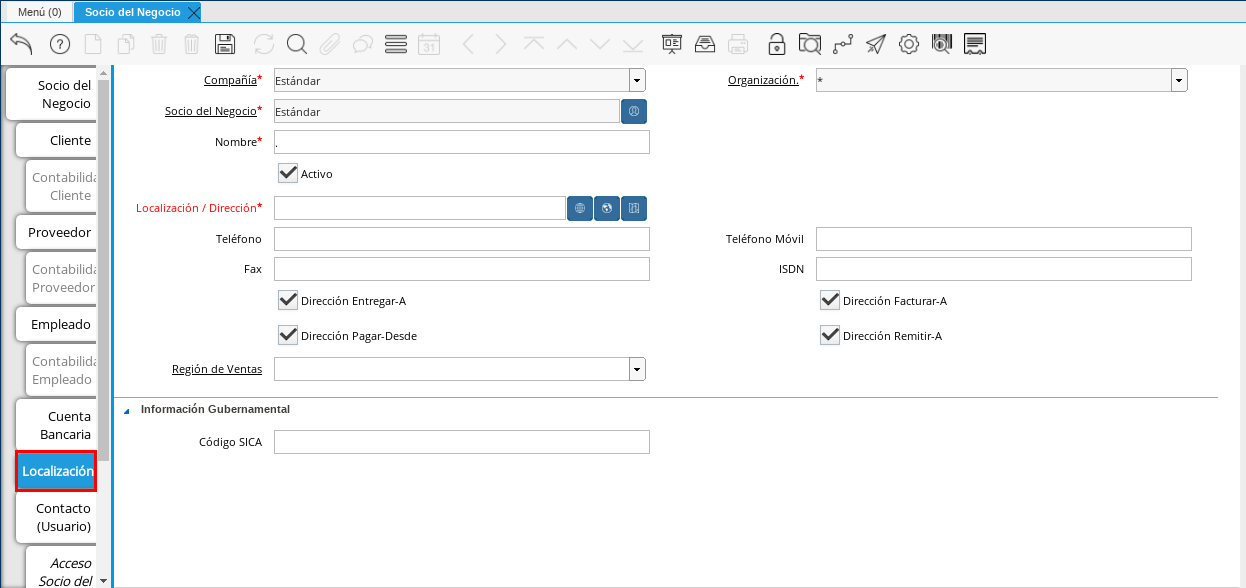This screenshot has height=588, width=1246.
Task: Go to previous record up chevron
Action: [x=567, y=44]
